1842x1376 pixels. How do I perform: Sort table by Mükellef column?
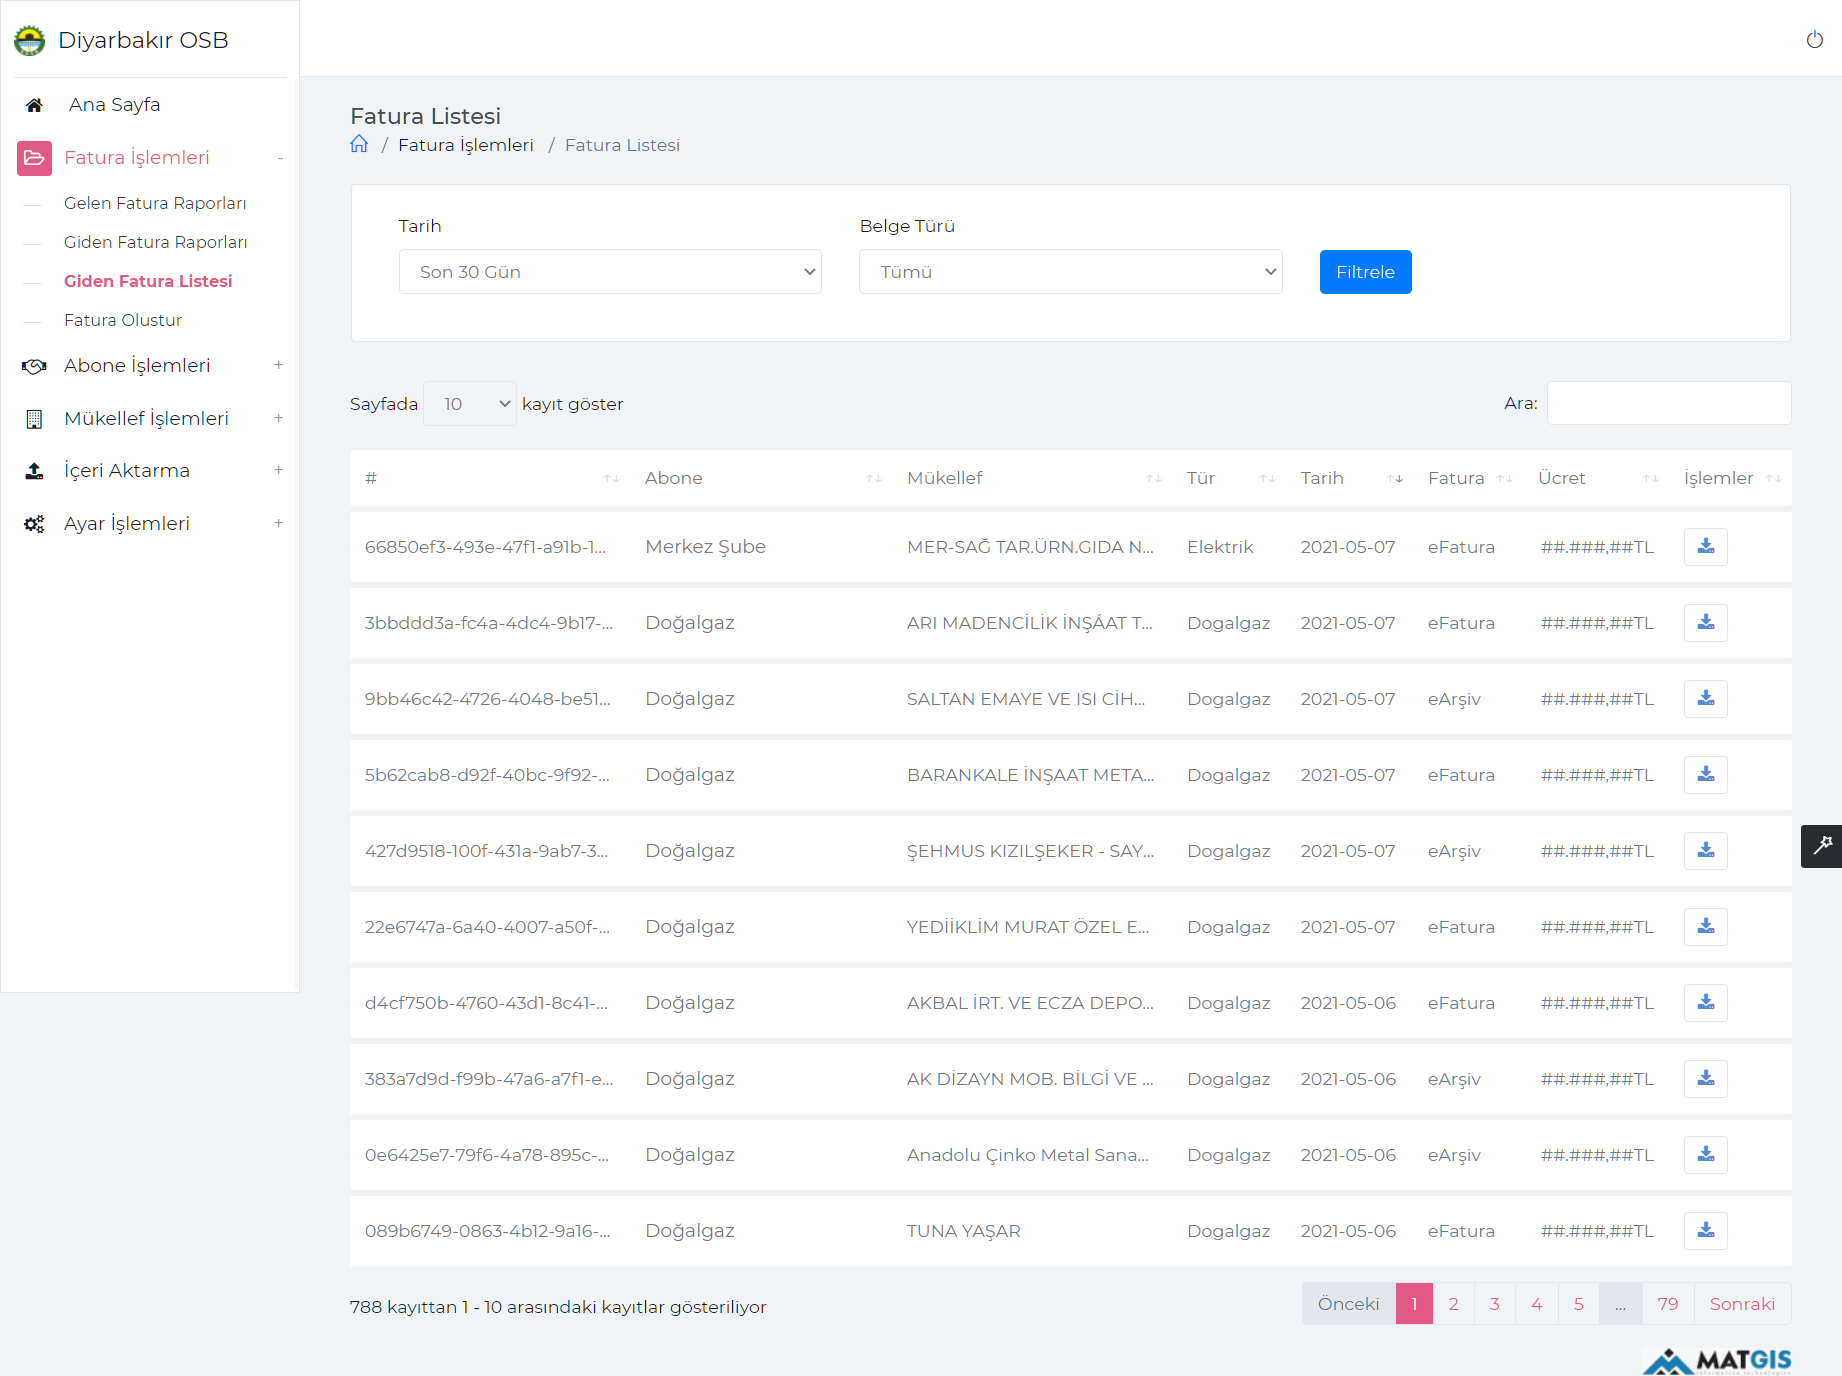[x=1032, y=478]
